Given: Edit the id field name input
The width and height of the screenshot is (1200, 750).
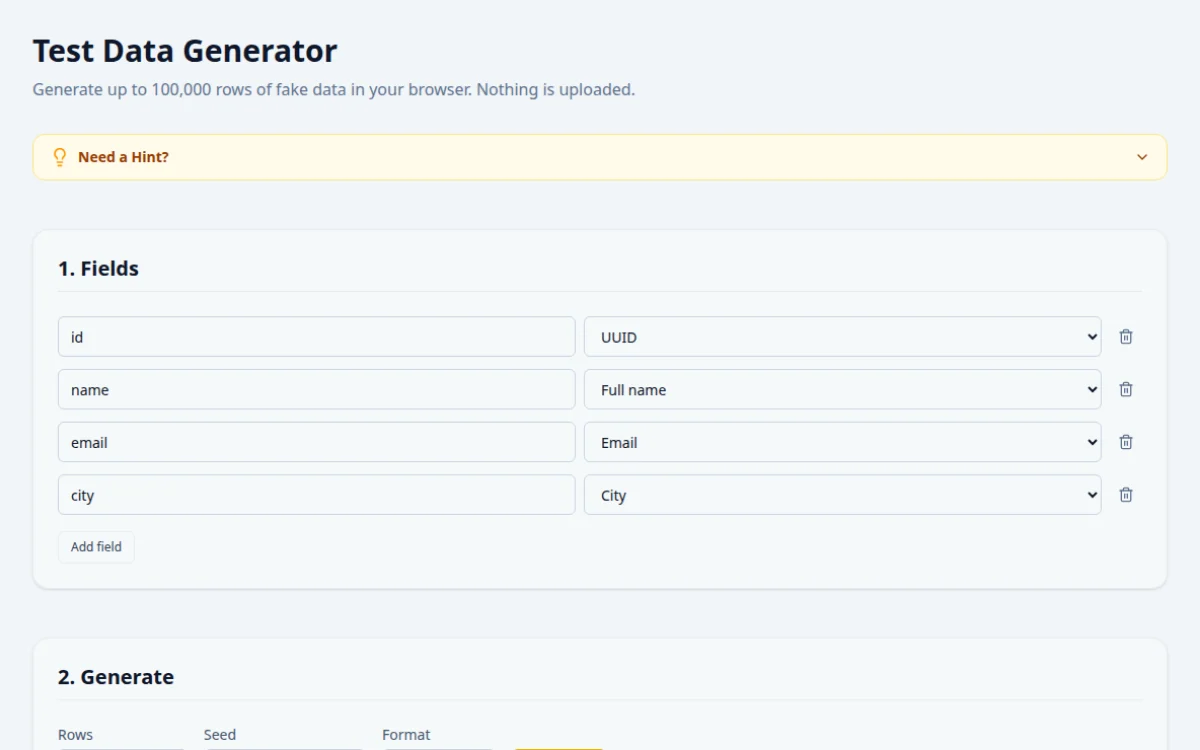Looking at the screenshot, I should click(x=317, y=337).
